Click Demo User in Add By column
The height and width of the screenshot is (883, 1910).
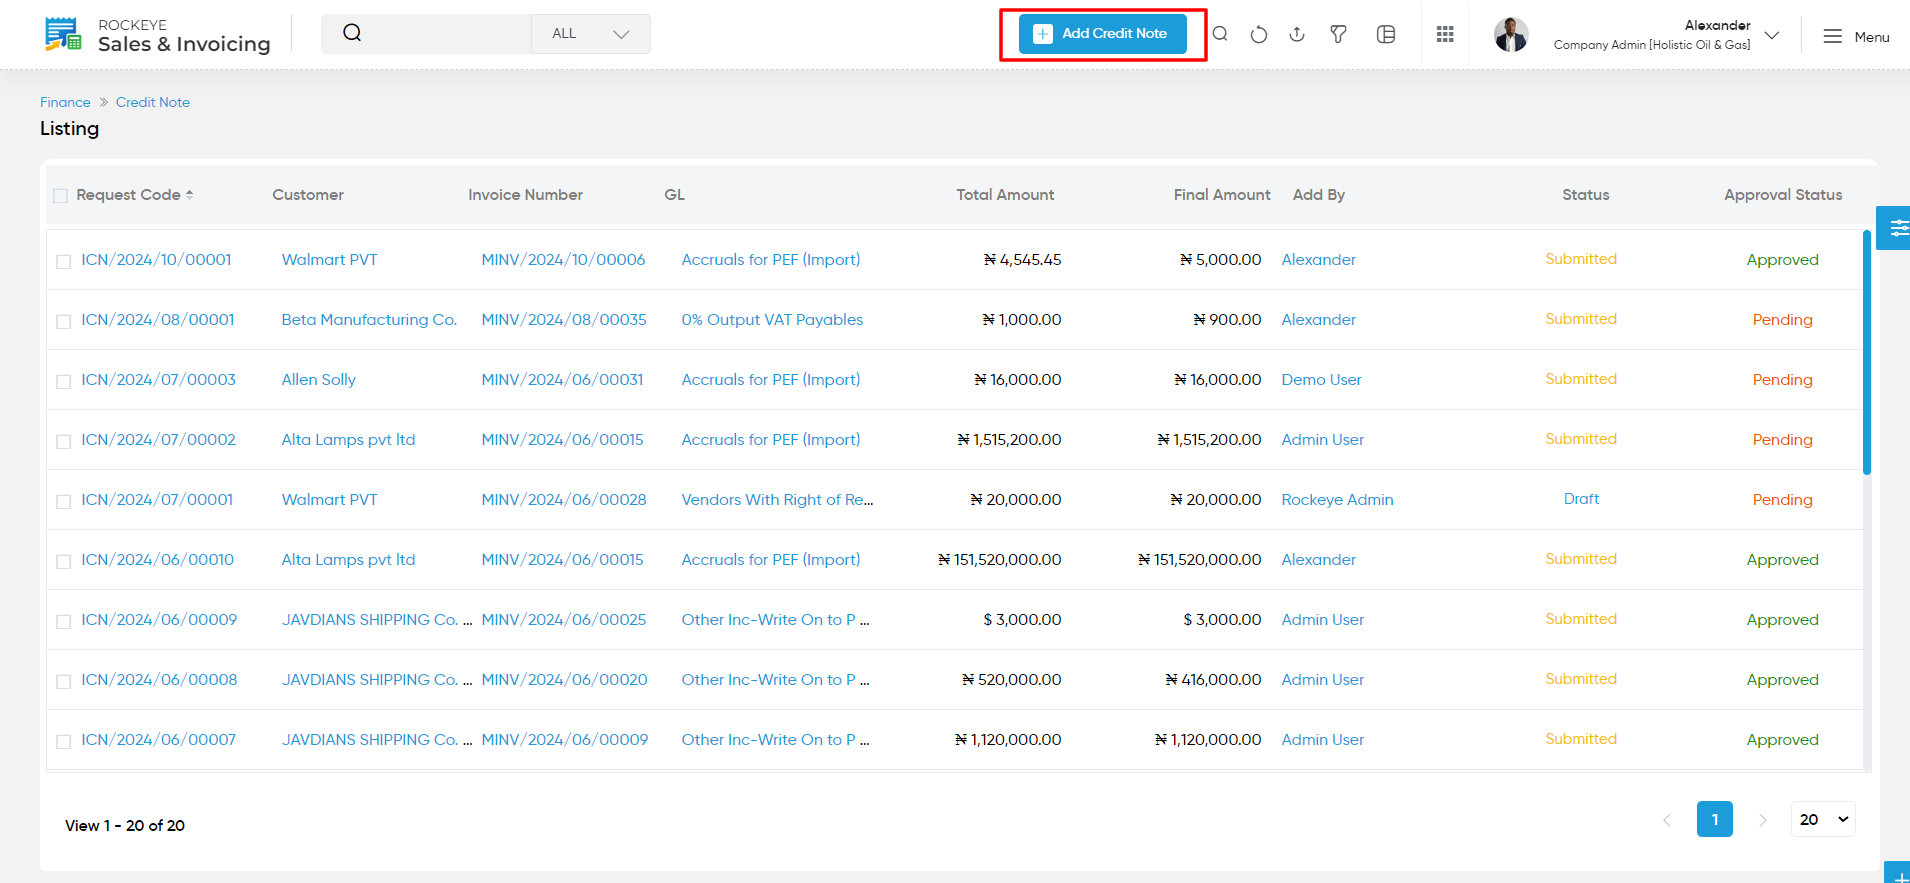coord(1321,380)
